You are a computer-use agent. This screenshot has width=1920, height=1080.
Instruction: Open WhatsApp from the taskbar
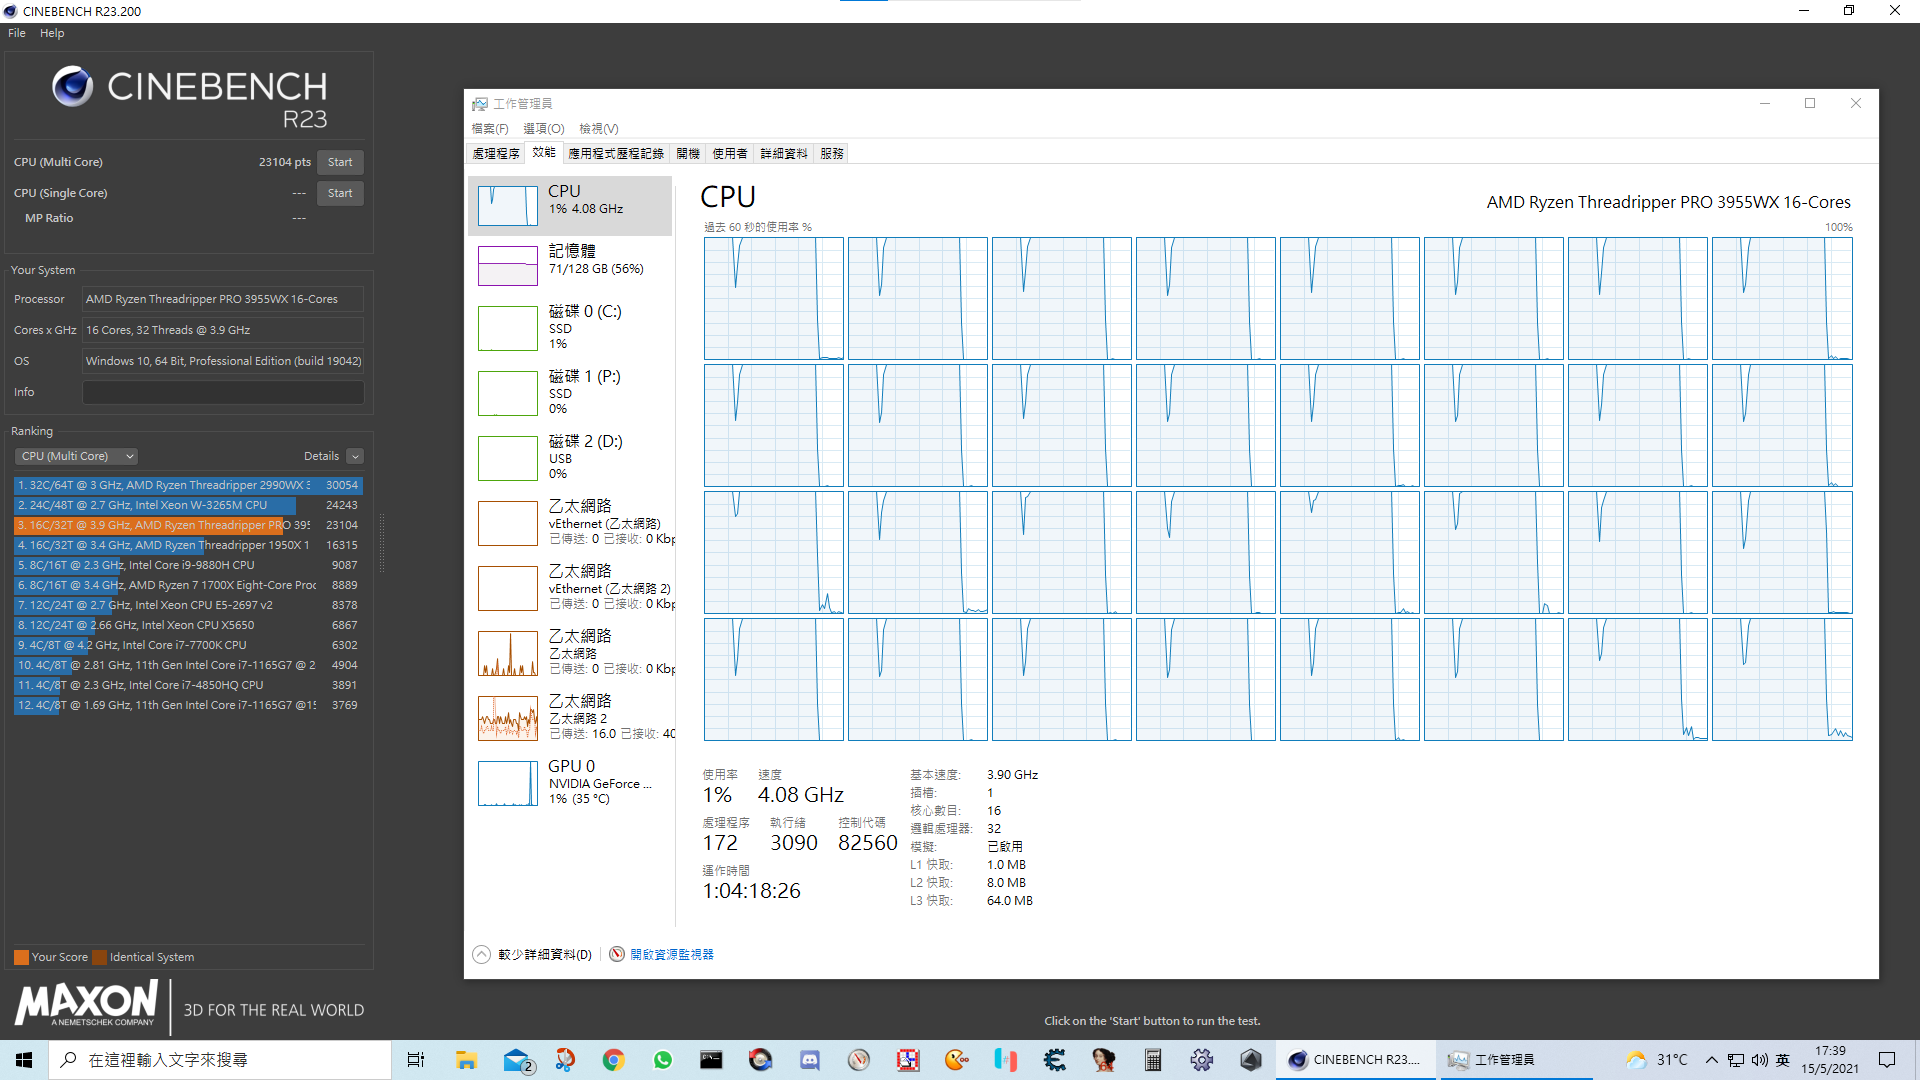click(663, 1060)
